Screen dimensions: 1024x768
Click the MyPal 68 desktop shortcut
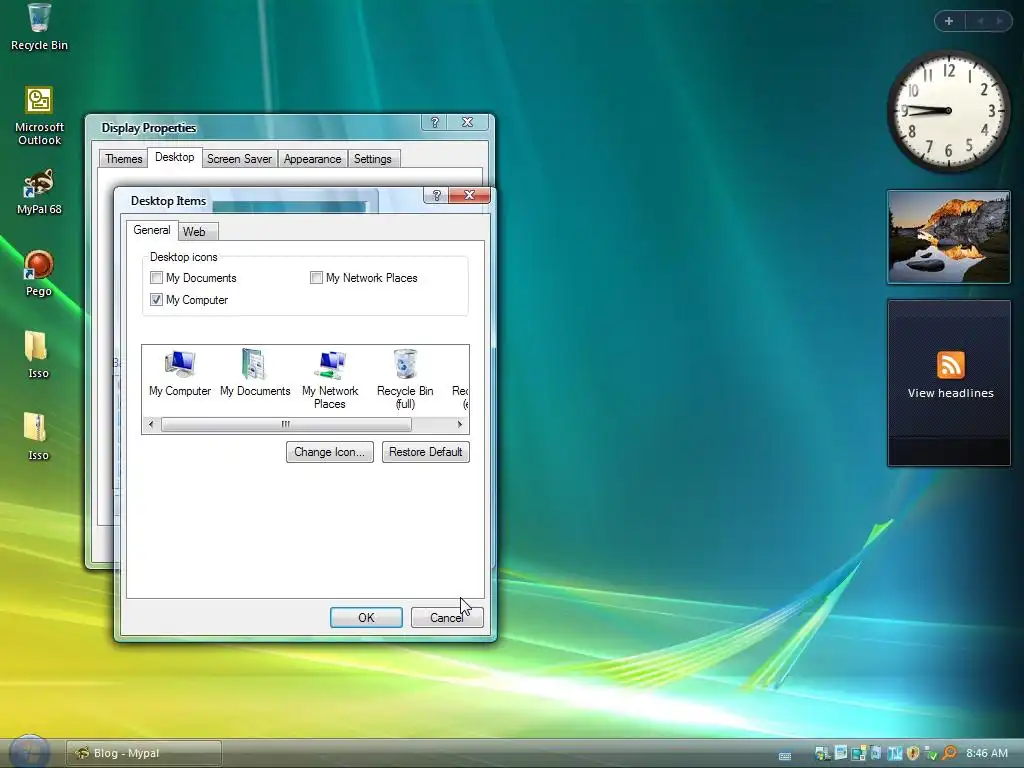(x=39, y=191)
